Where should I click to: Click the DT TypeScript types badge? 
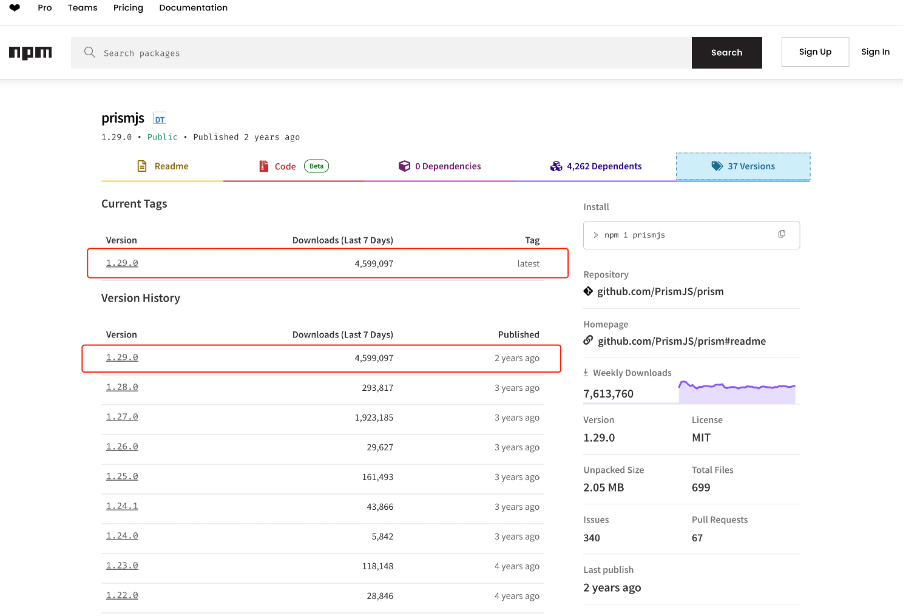[160, 119]
